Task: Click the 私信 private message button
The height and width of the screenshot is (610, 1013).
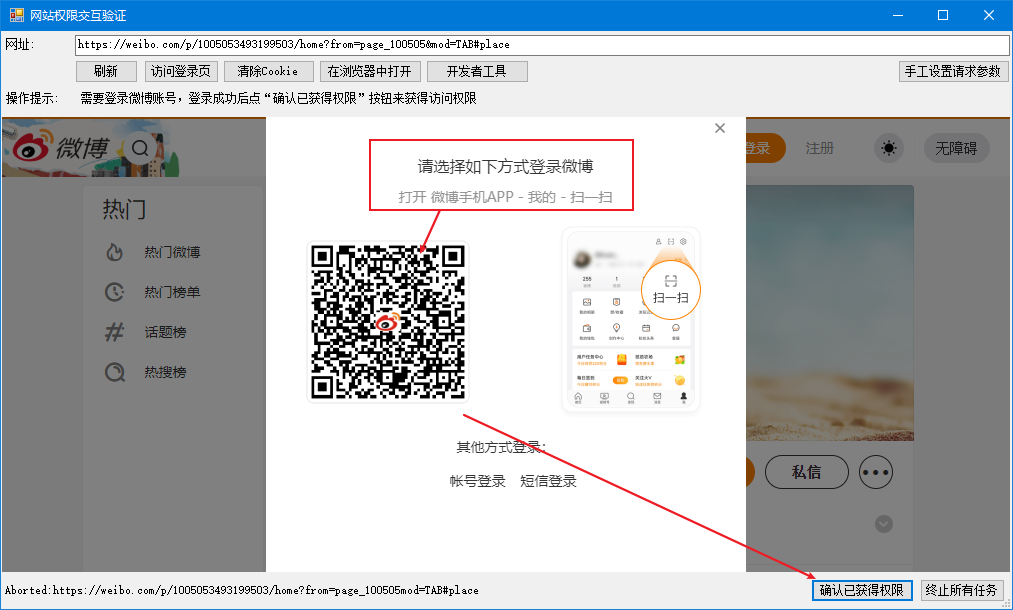Action: [806, 472]
